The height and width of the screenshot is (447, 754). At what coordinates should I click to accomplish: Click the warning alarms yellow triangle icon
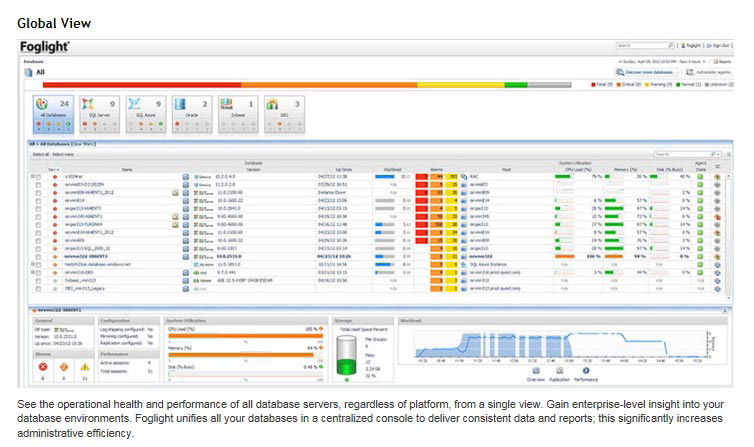click(x=85, y=367)
